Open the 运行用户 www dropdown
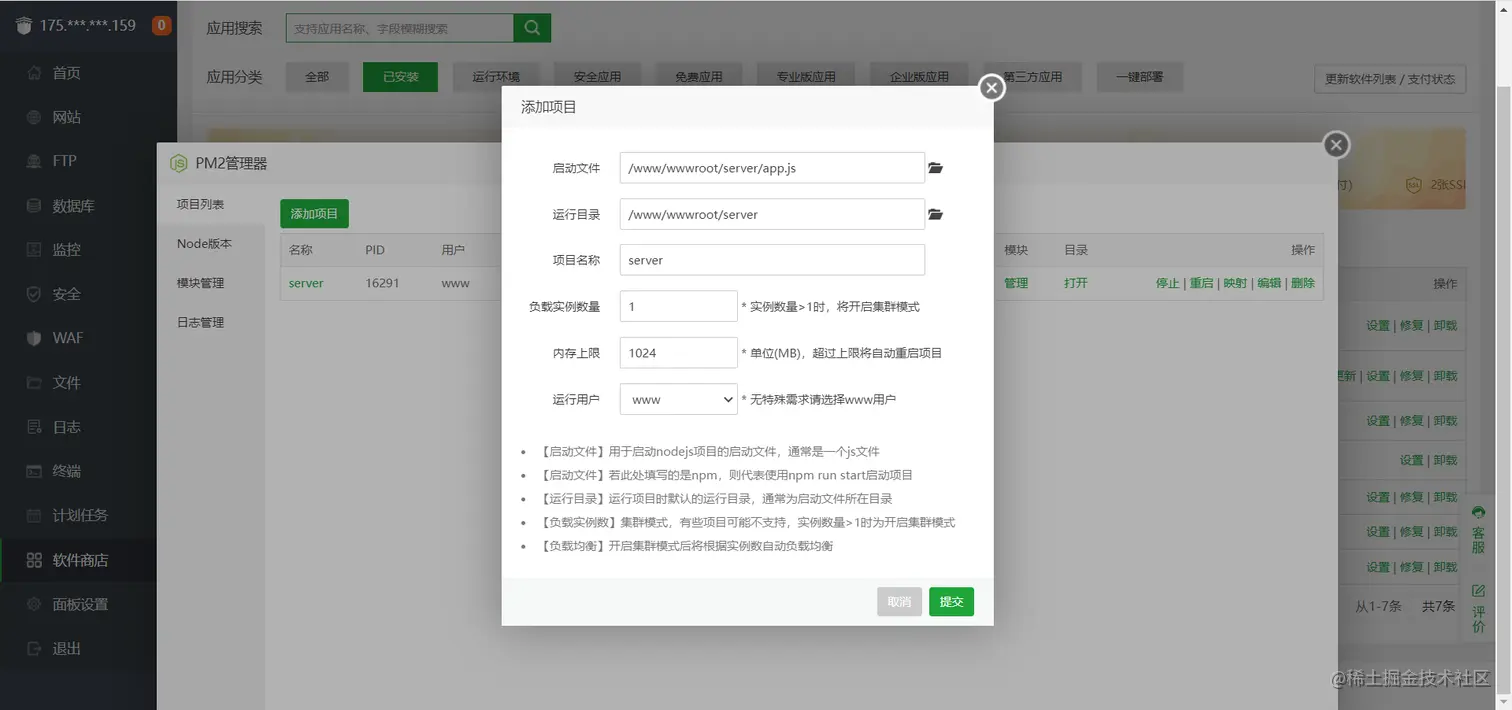Screen dimensions: 1512x710 678,398
